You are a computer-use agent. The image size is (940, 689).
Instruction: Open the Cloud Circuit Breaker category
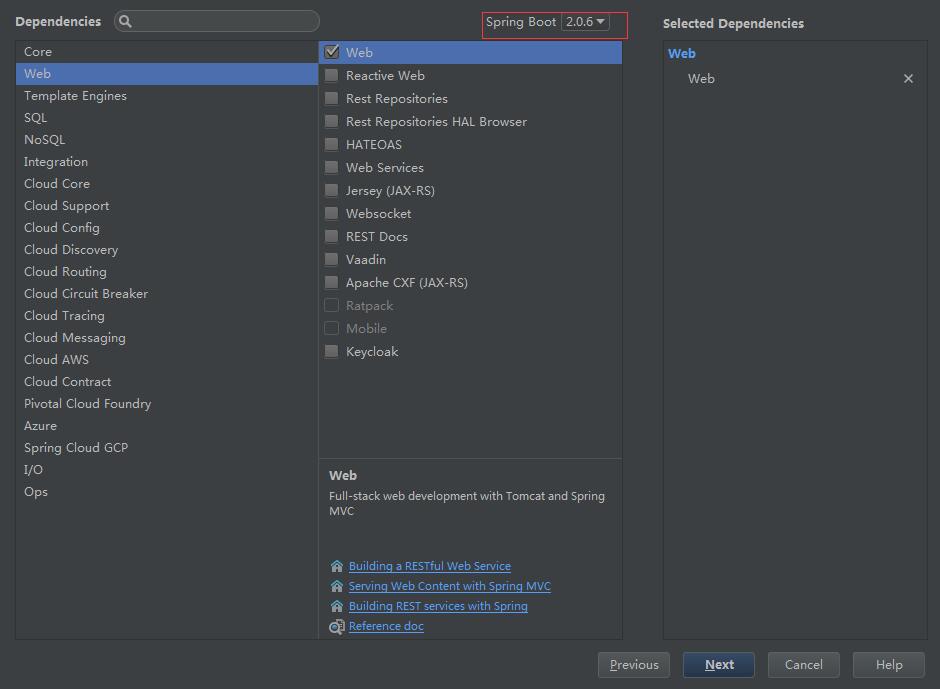tap(167, 293)
